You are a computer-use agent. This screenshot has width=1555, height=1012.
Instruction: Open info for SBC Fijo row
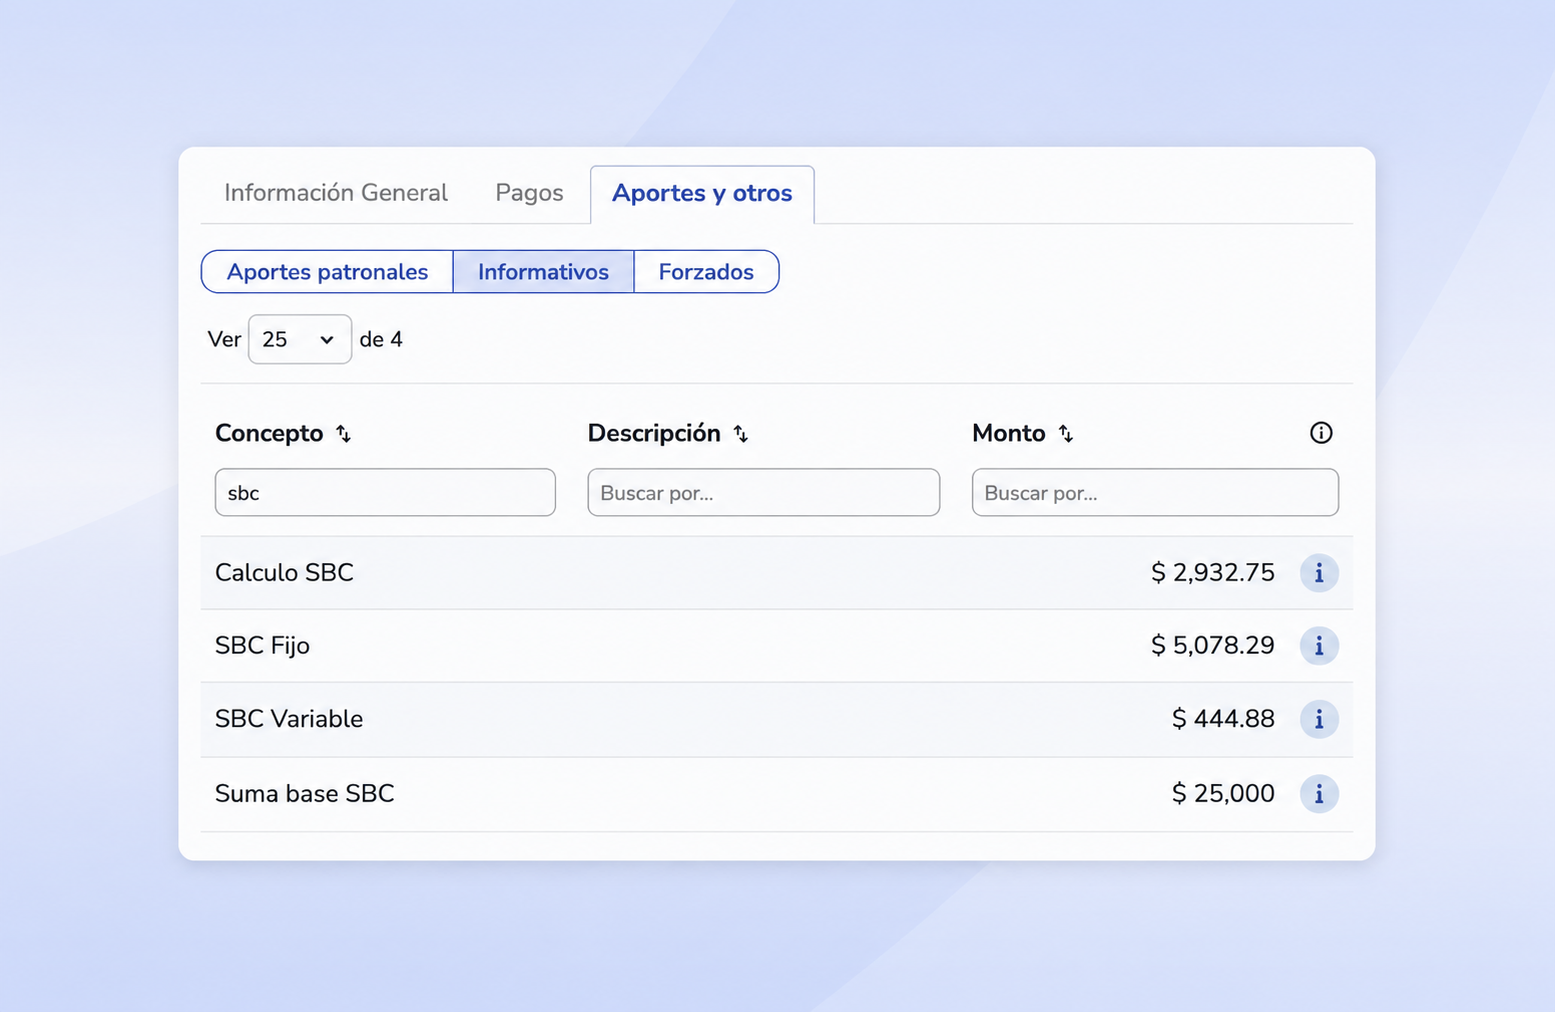1319,646
